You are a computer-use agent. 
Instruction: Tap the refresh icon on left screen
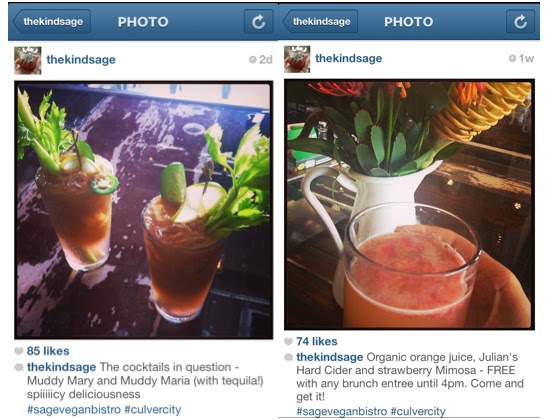click(x=258, y=22)
